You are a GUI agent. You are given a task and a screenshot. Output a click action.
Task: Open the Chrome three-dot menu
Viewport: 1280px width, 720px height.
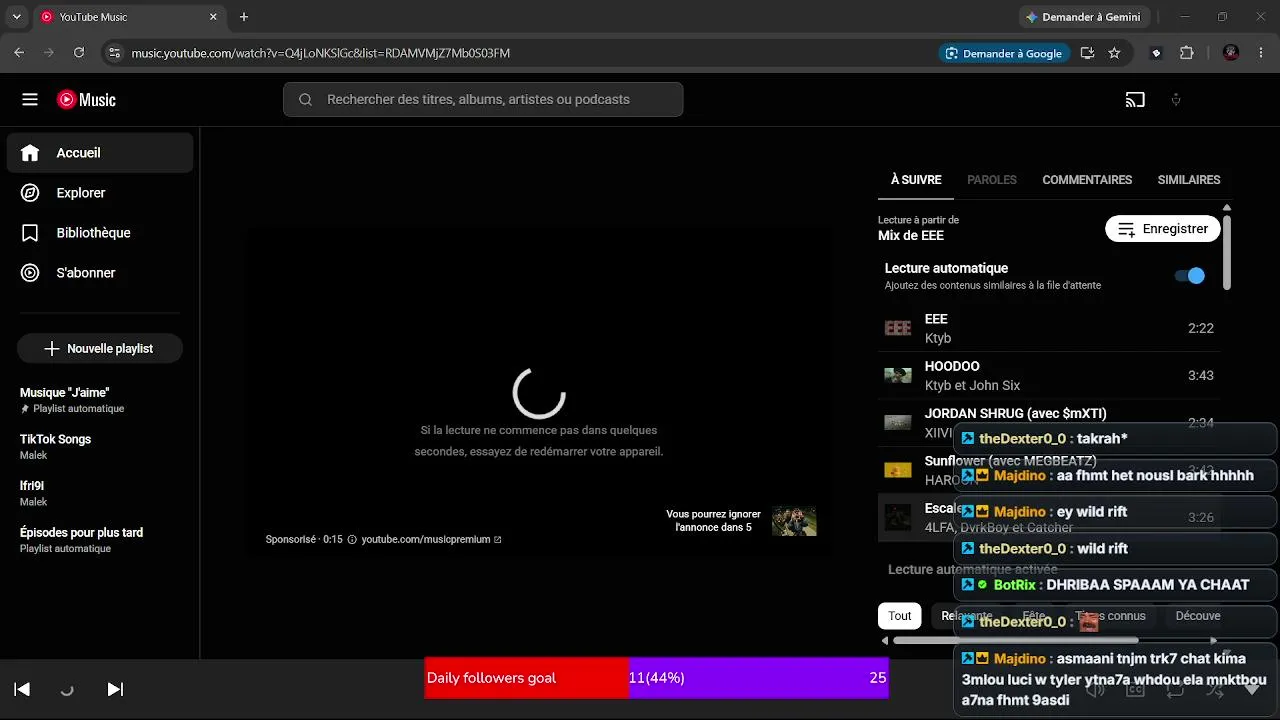tap(1260, 53)
